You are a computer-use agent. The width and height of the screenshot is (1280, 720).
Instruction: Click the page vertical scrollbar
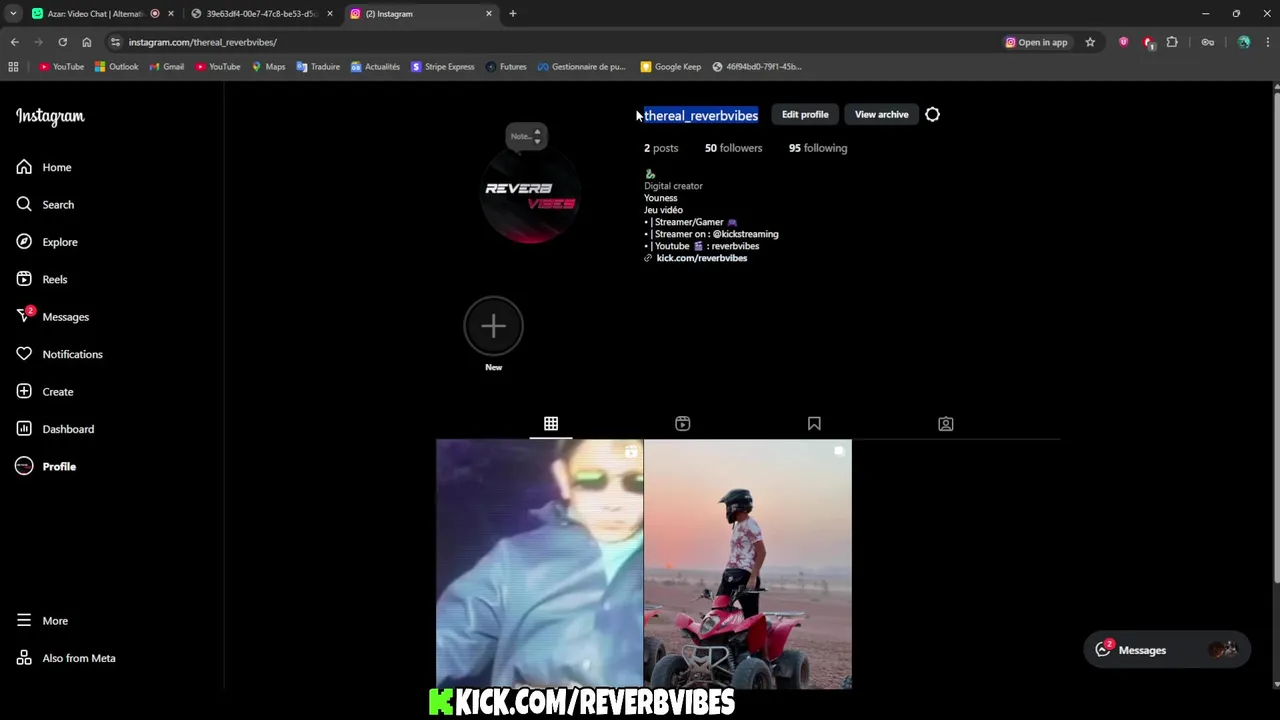pyautogui.click(x=1275, y=335)
